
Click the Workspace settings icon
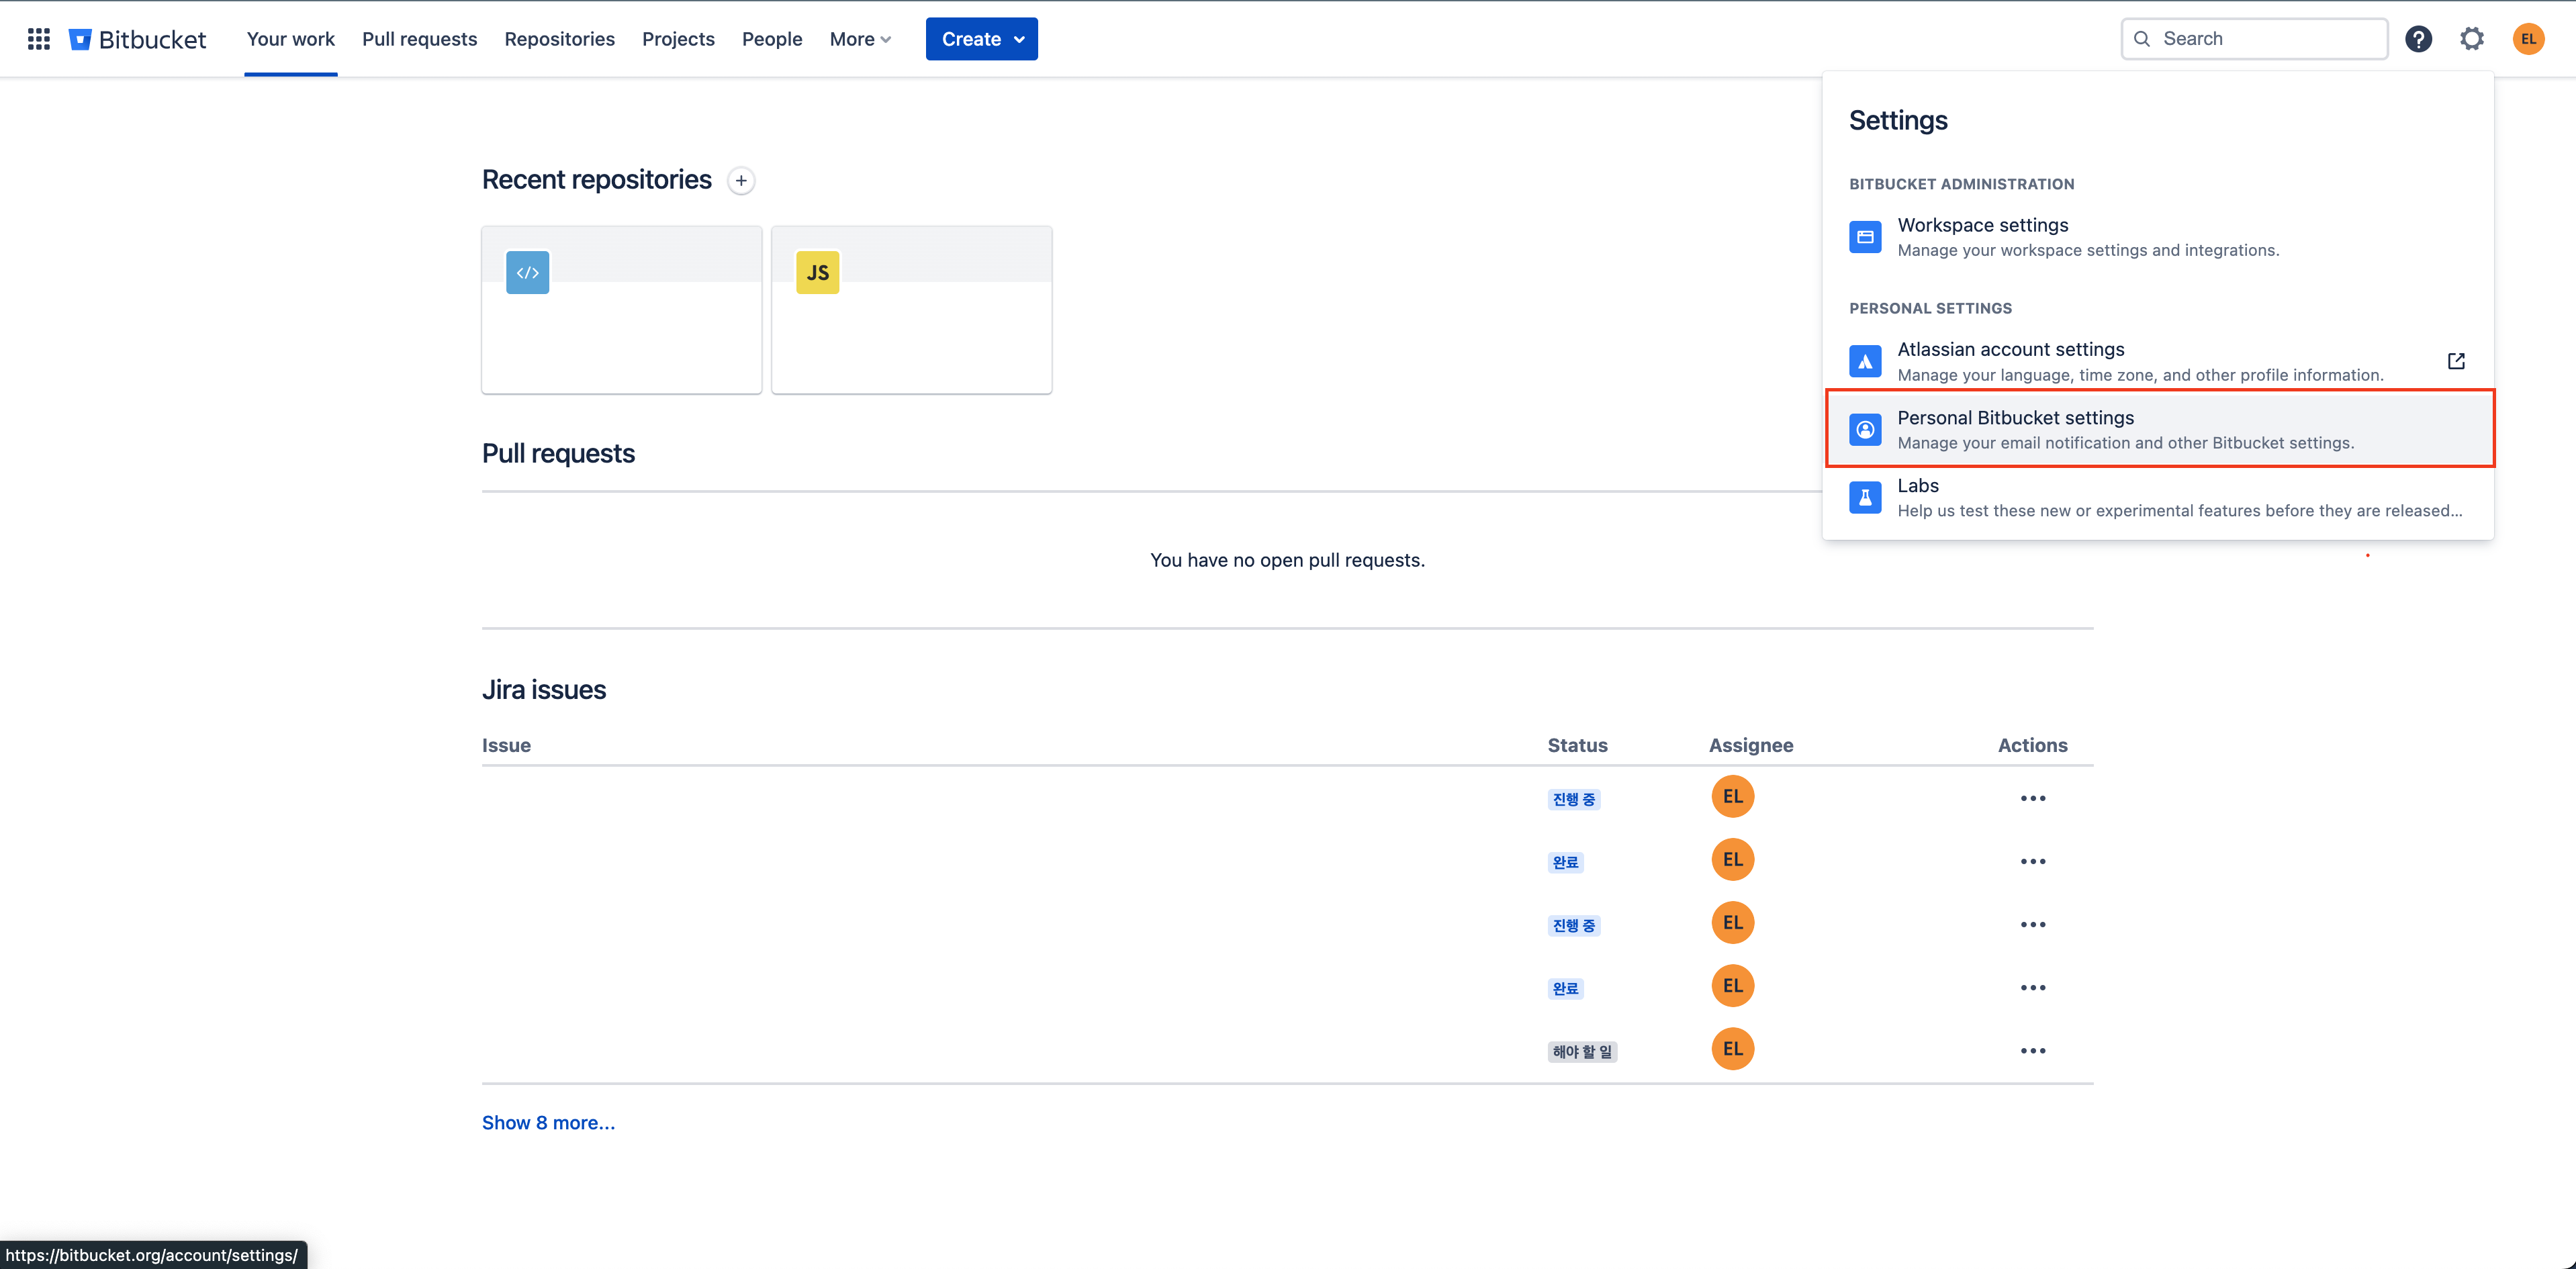[1865, 237]
